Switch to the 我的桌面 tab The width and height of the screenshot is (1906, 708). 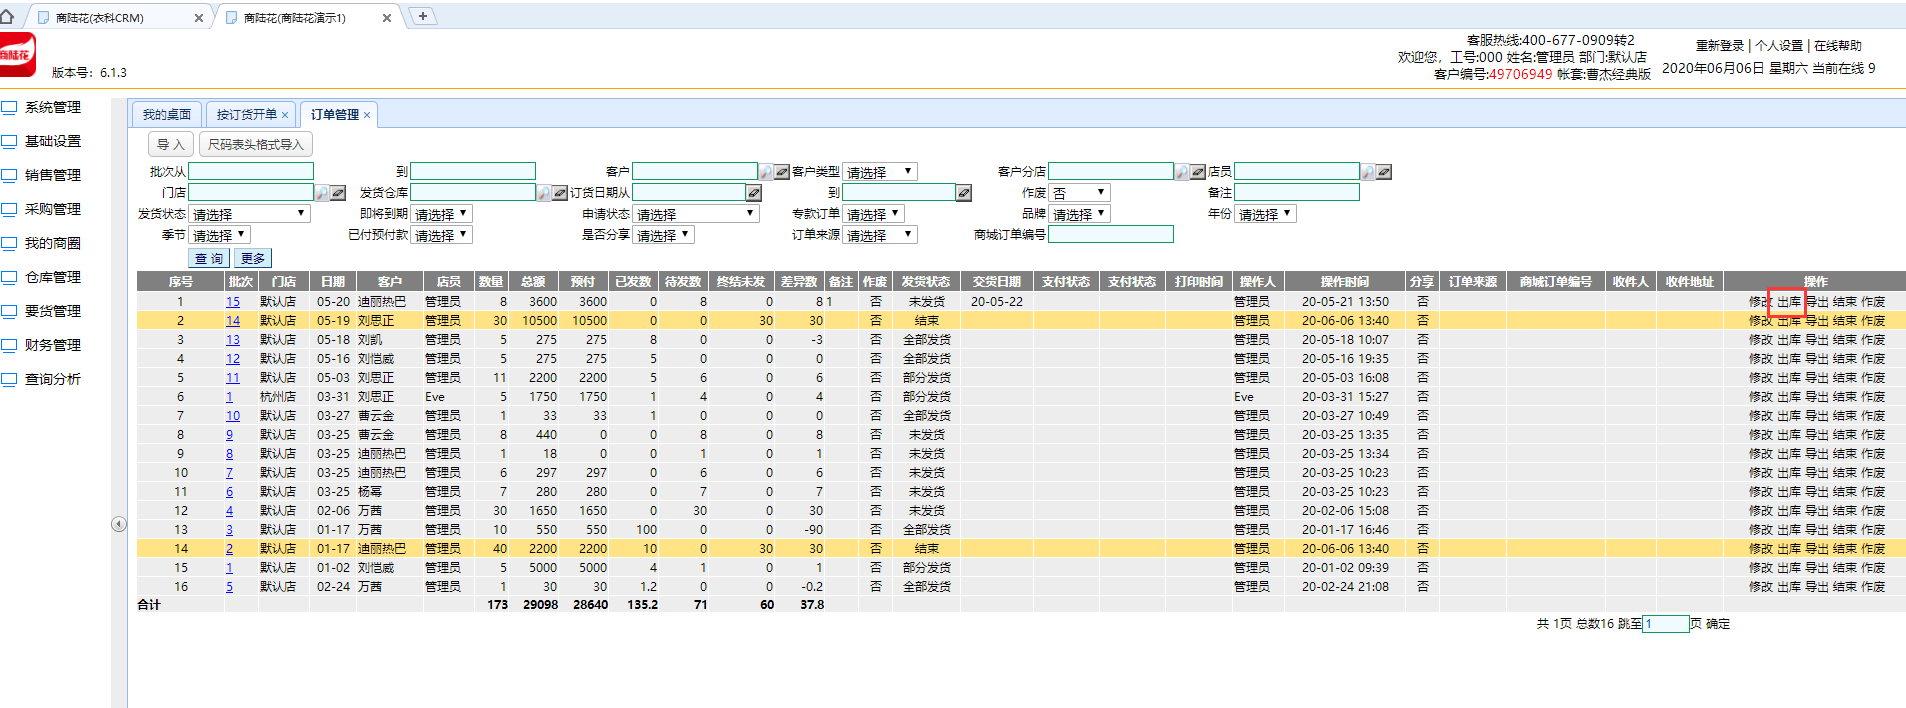pyautogui.click(x=167, y=114)
